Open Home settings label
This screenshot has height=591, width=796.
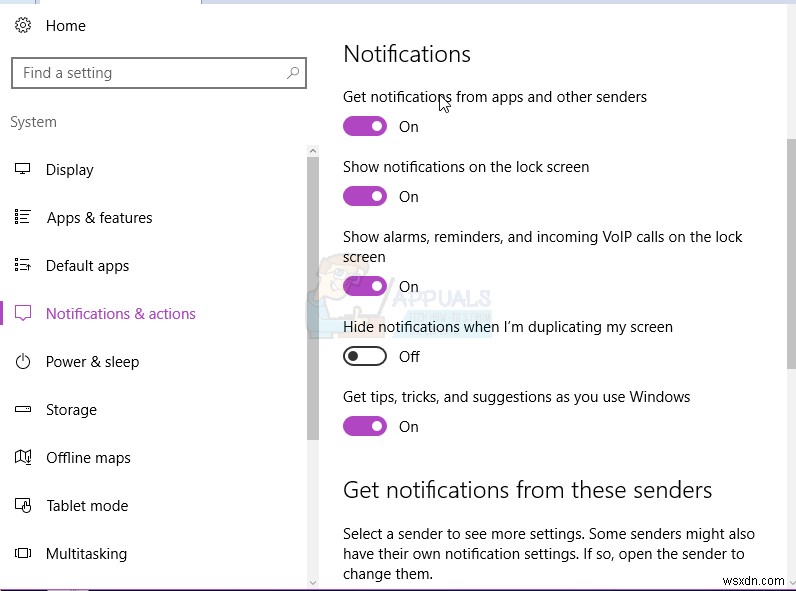[65, 26]
